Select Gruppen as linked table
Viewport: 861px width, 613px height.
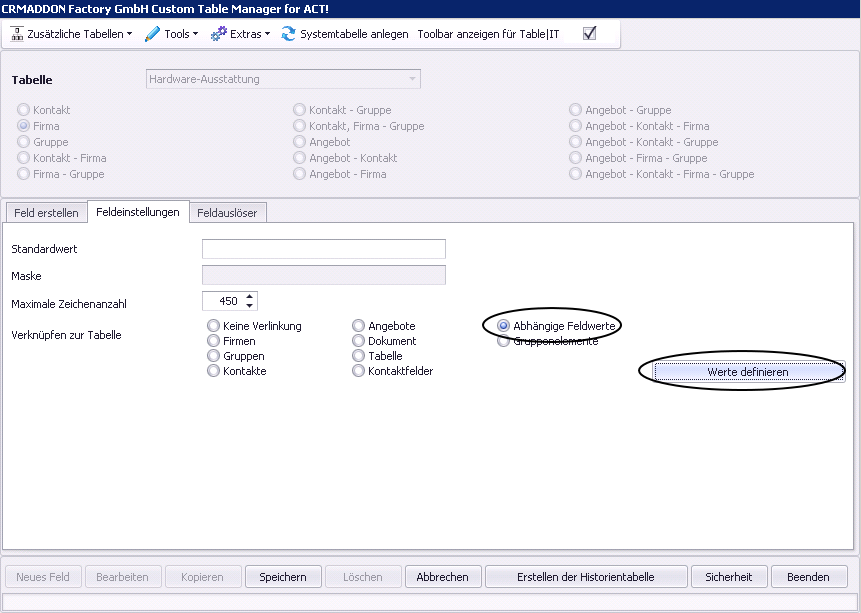213,356
